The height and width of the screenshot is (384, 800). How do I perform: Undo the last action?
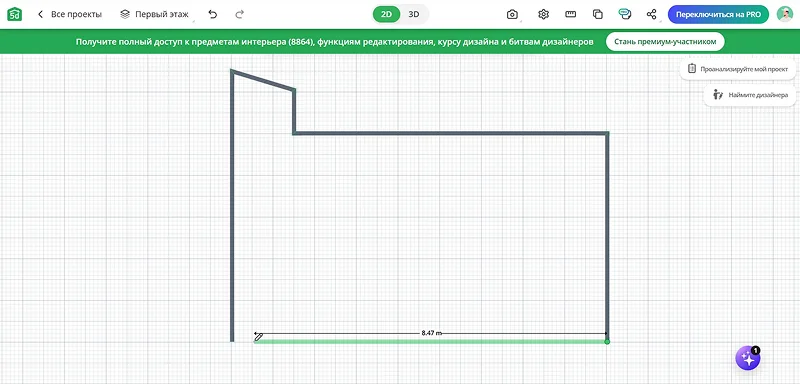(x=213, y=14)
